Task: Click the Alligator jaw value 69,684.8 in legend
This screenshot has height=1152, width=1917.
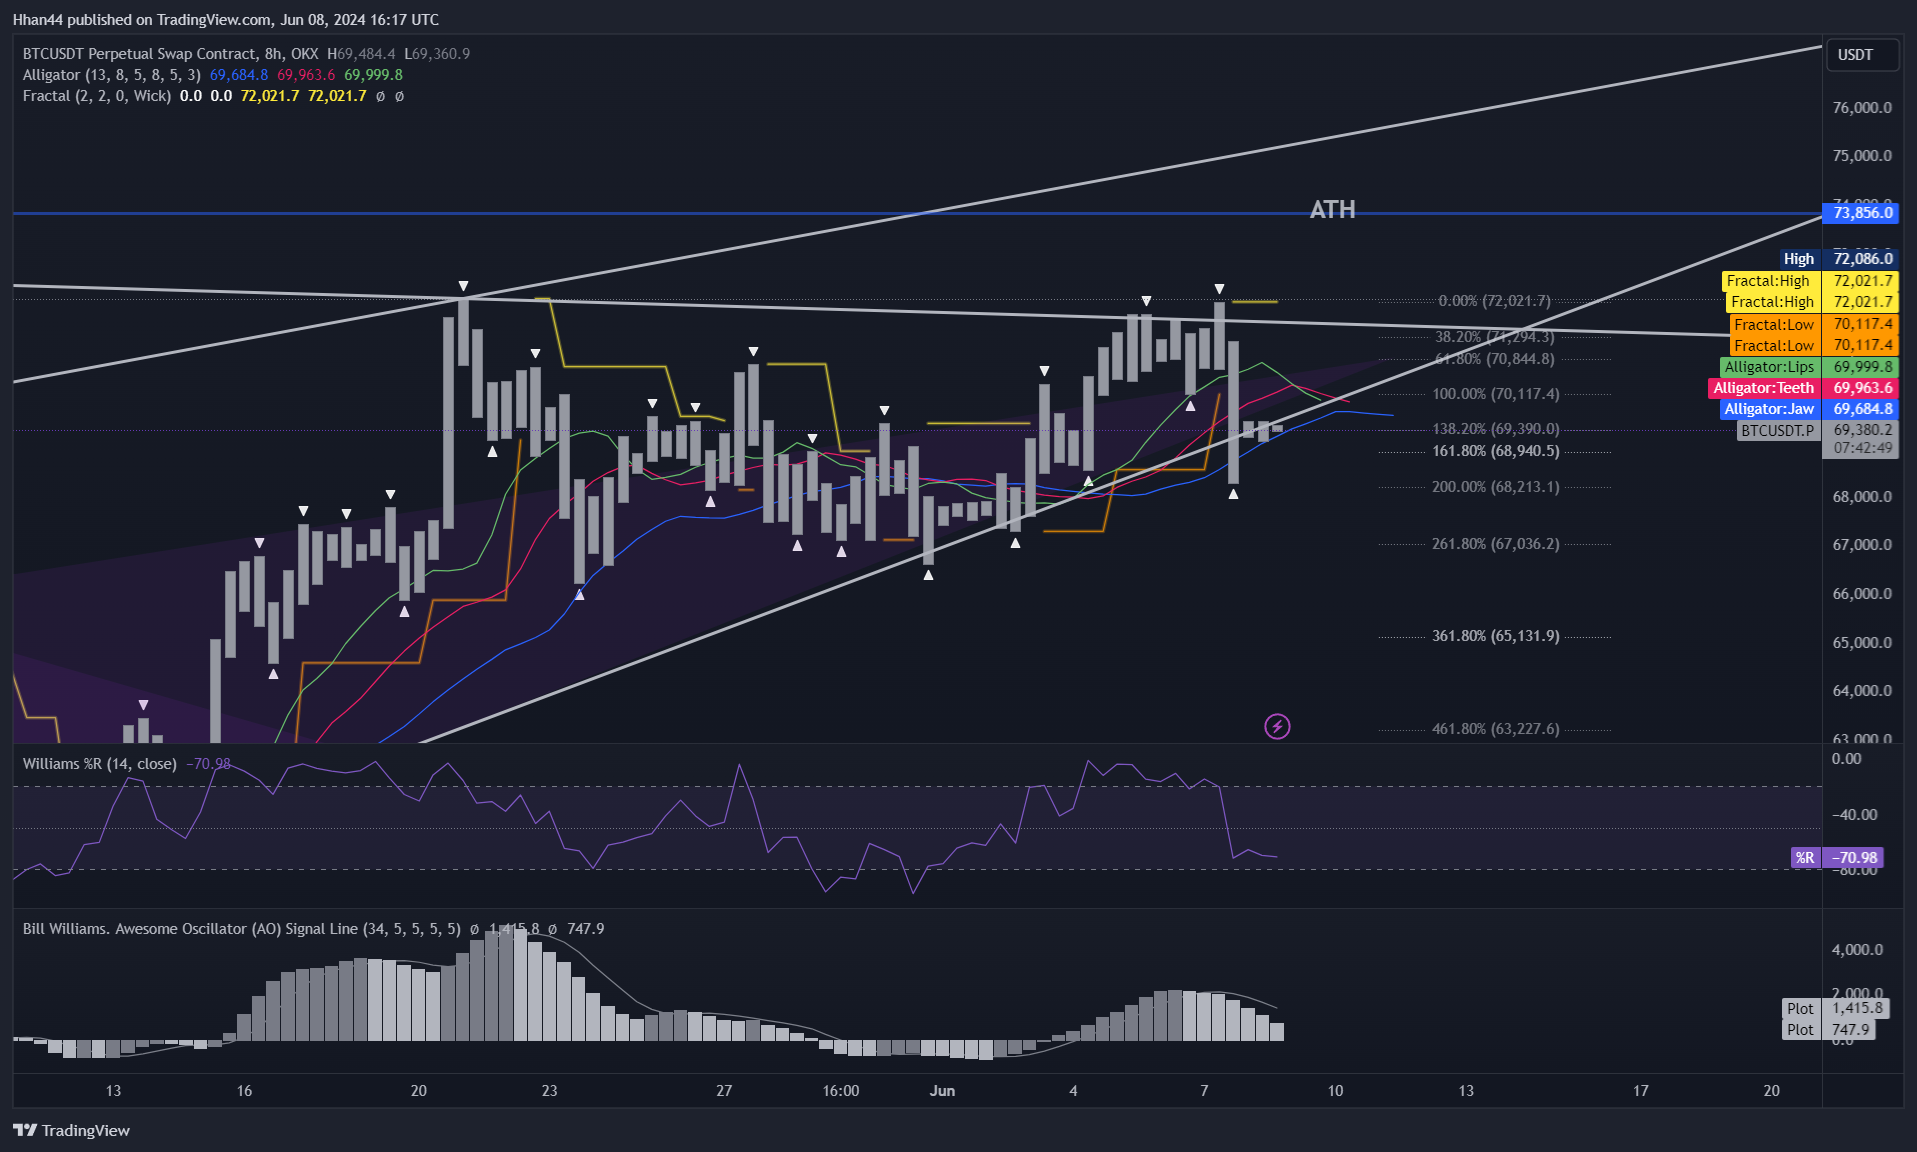Action: tap(239, 75)
